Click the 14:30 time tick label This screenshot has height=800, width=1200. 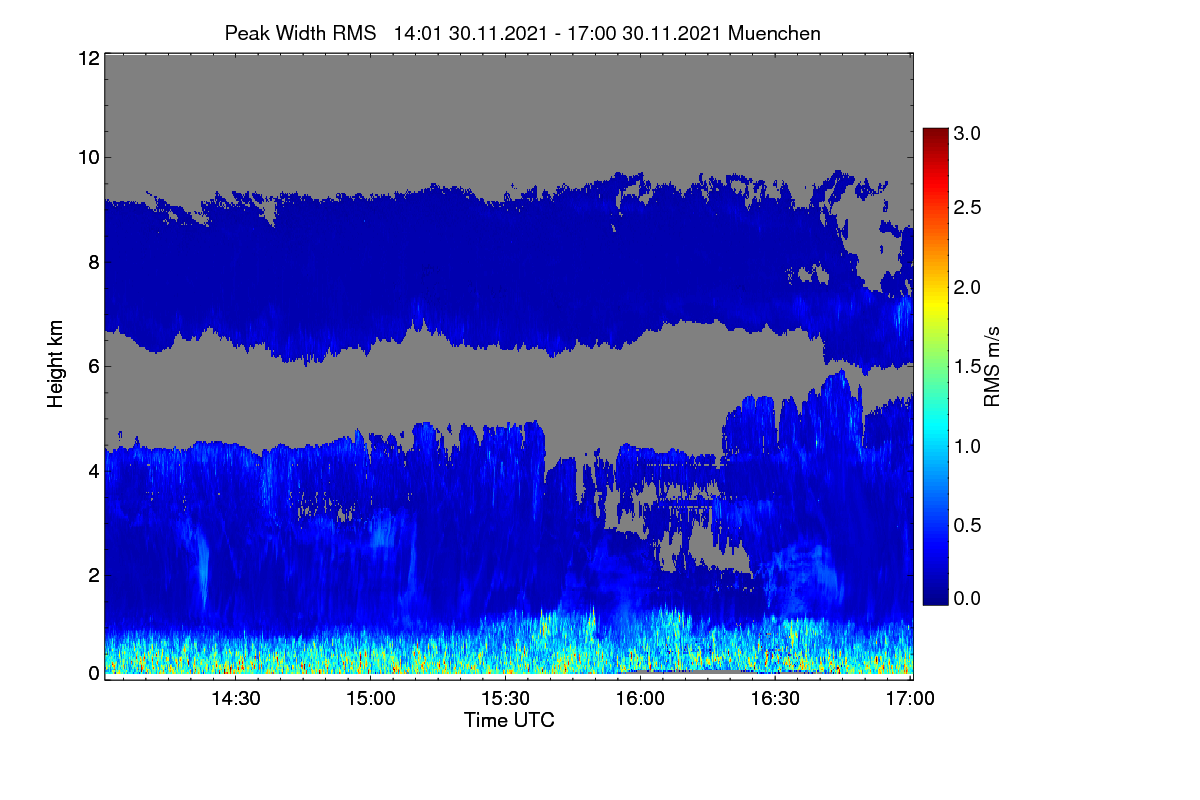pos(235,698)
